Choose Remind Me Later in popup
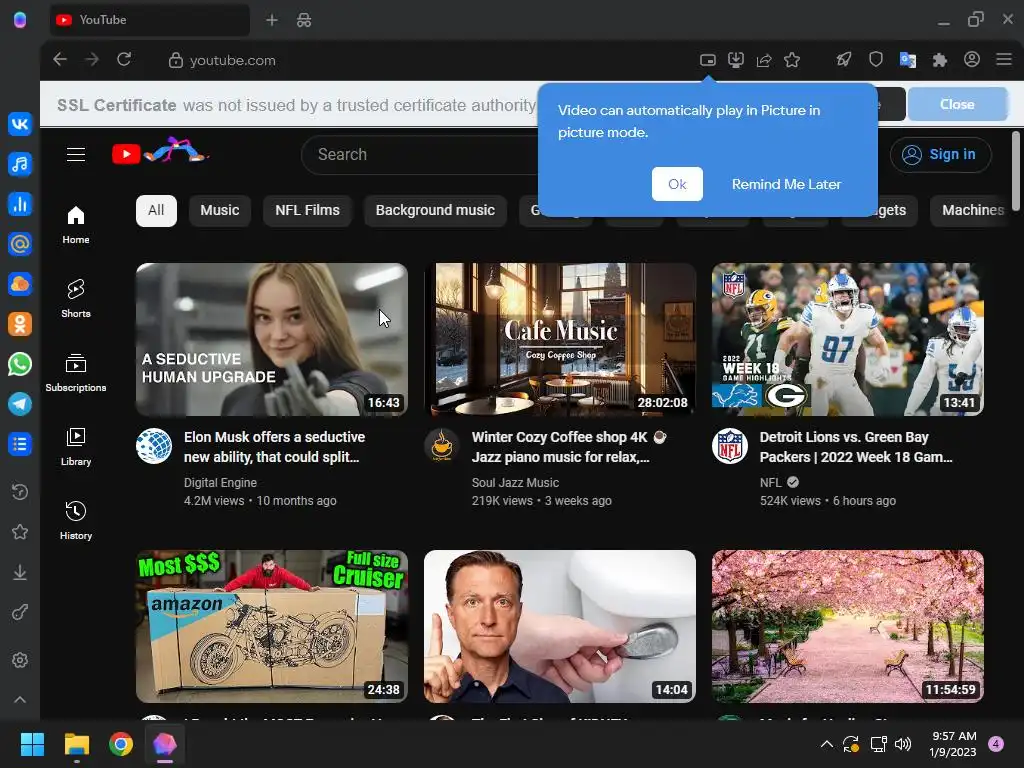The image size is (1024, 768). click(x=786, y=184)
